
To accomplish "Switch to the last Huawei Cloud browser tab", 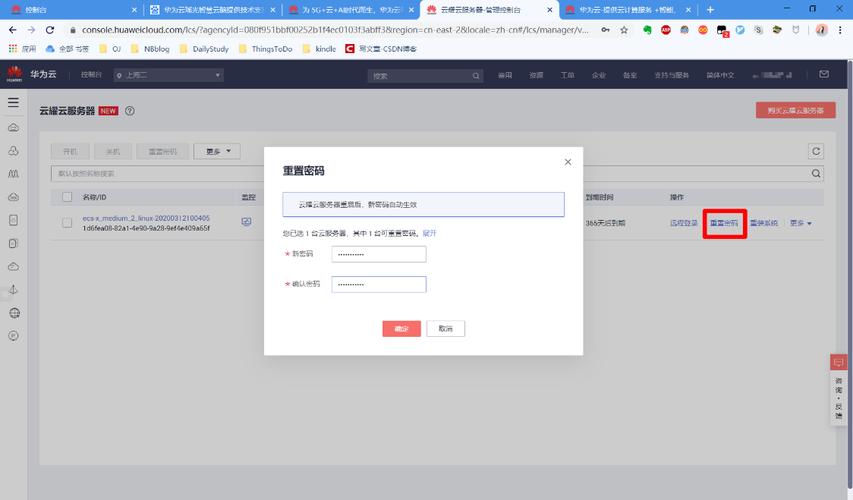I will [628, 10].
